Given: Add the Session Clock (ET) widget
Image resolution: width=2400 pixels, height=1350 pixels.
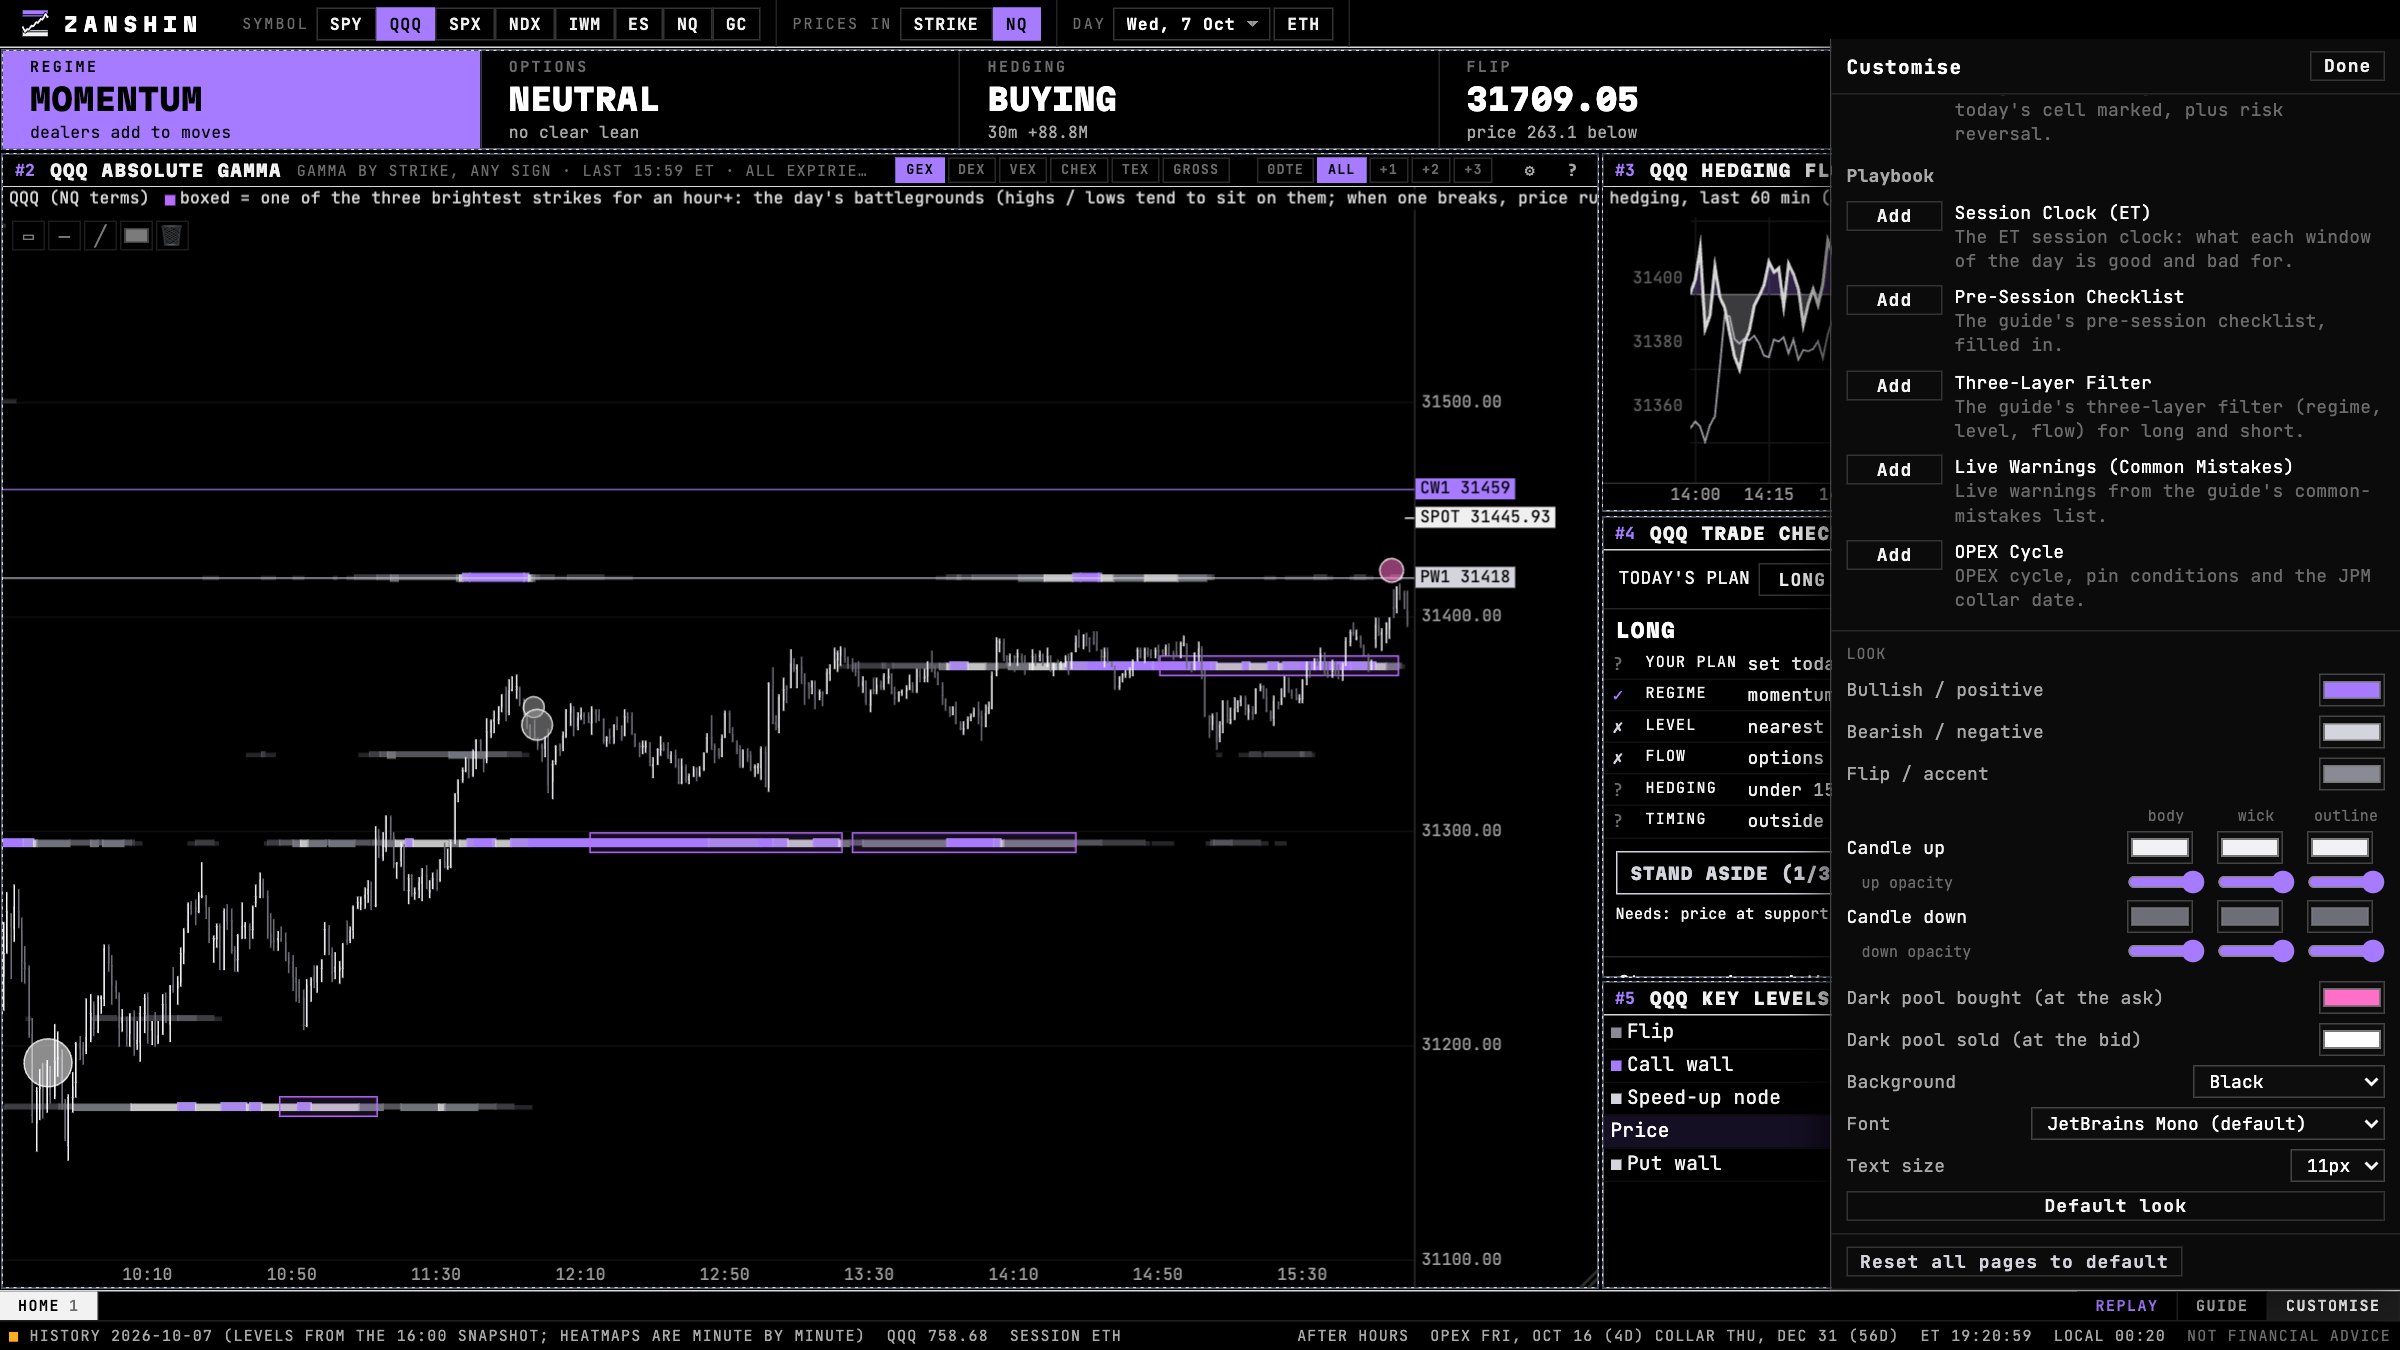Looking at the screenshot, I should 1893,216.
